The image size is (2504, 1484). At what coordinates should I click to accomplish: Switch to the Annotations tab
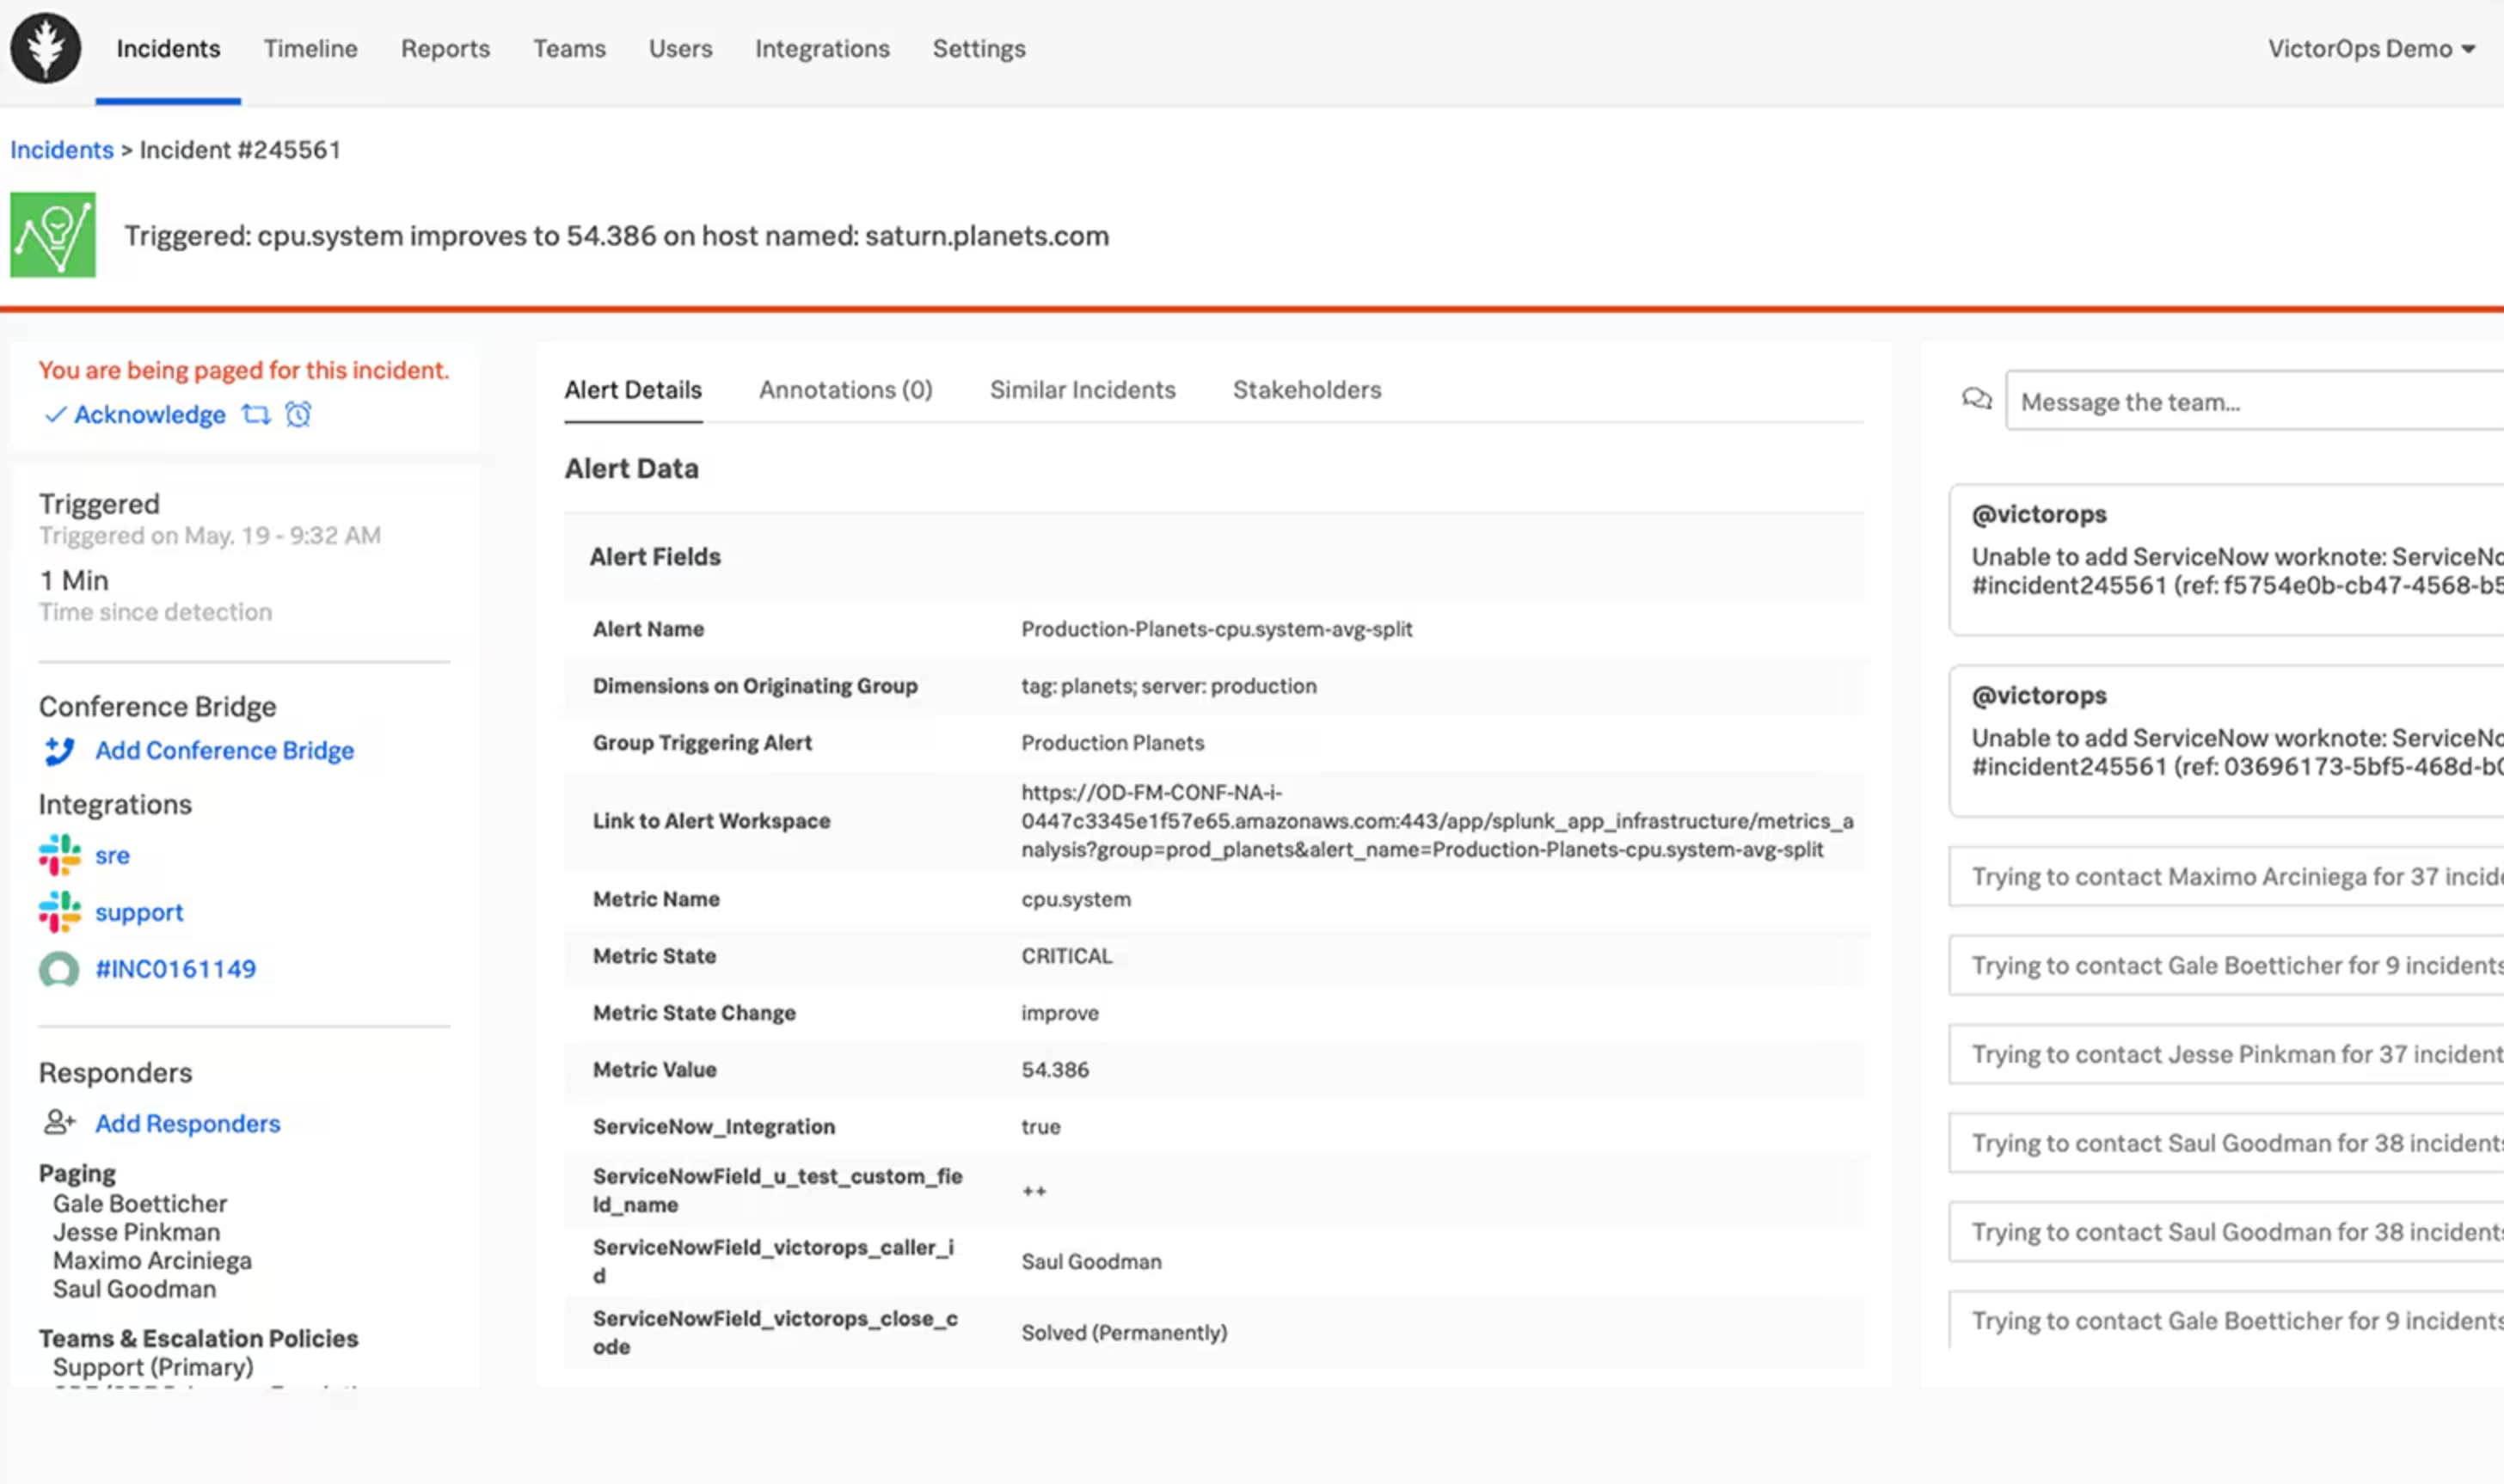845,390
